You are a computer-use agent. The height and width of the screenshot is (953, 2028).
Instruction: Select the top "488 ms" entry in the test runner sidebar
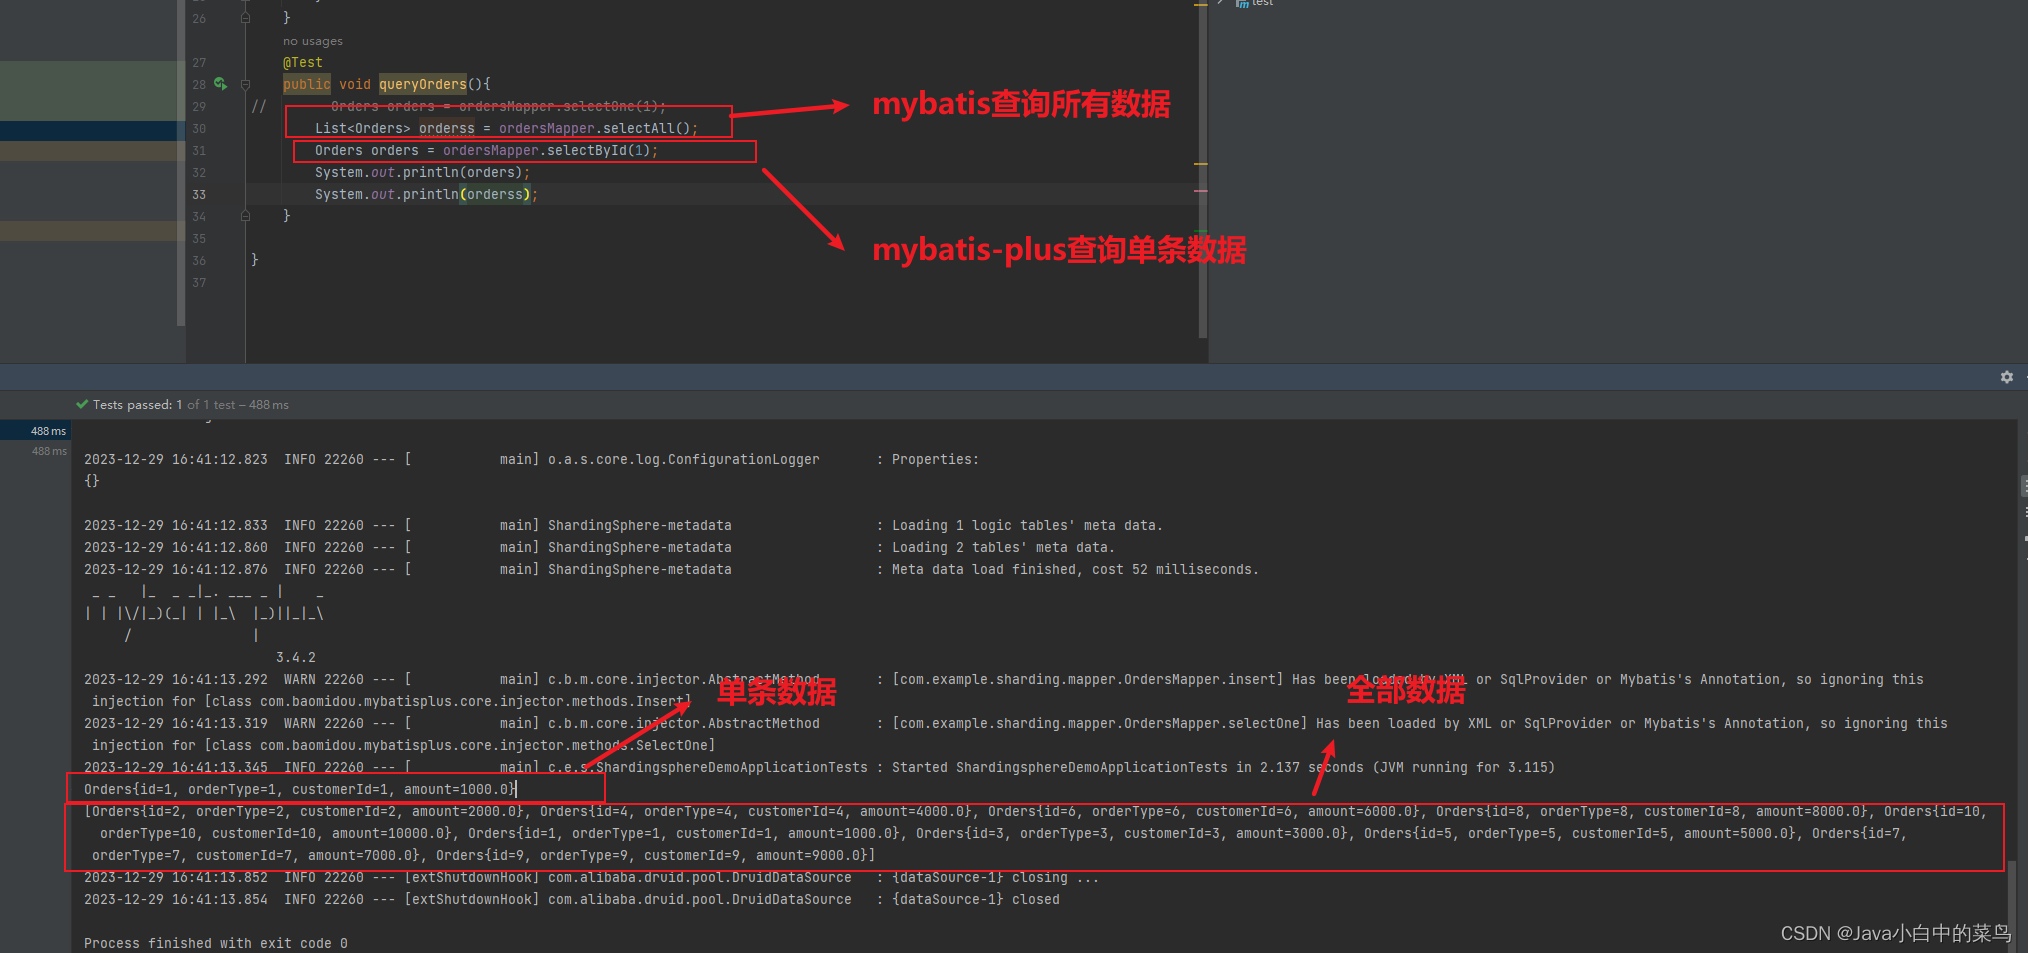[48, 430]
